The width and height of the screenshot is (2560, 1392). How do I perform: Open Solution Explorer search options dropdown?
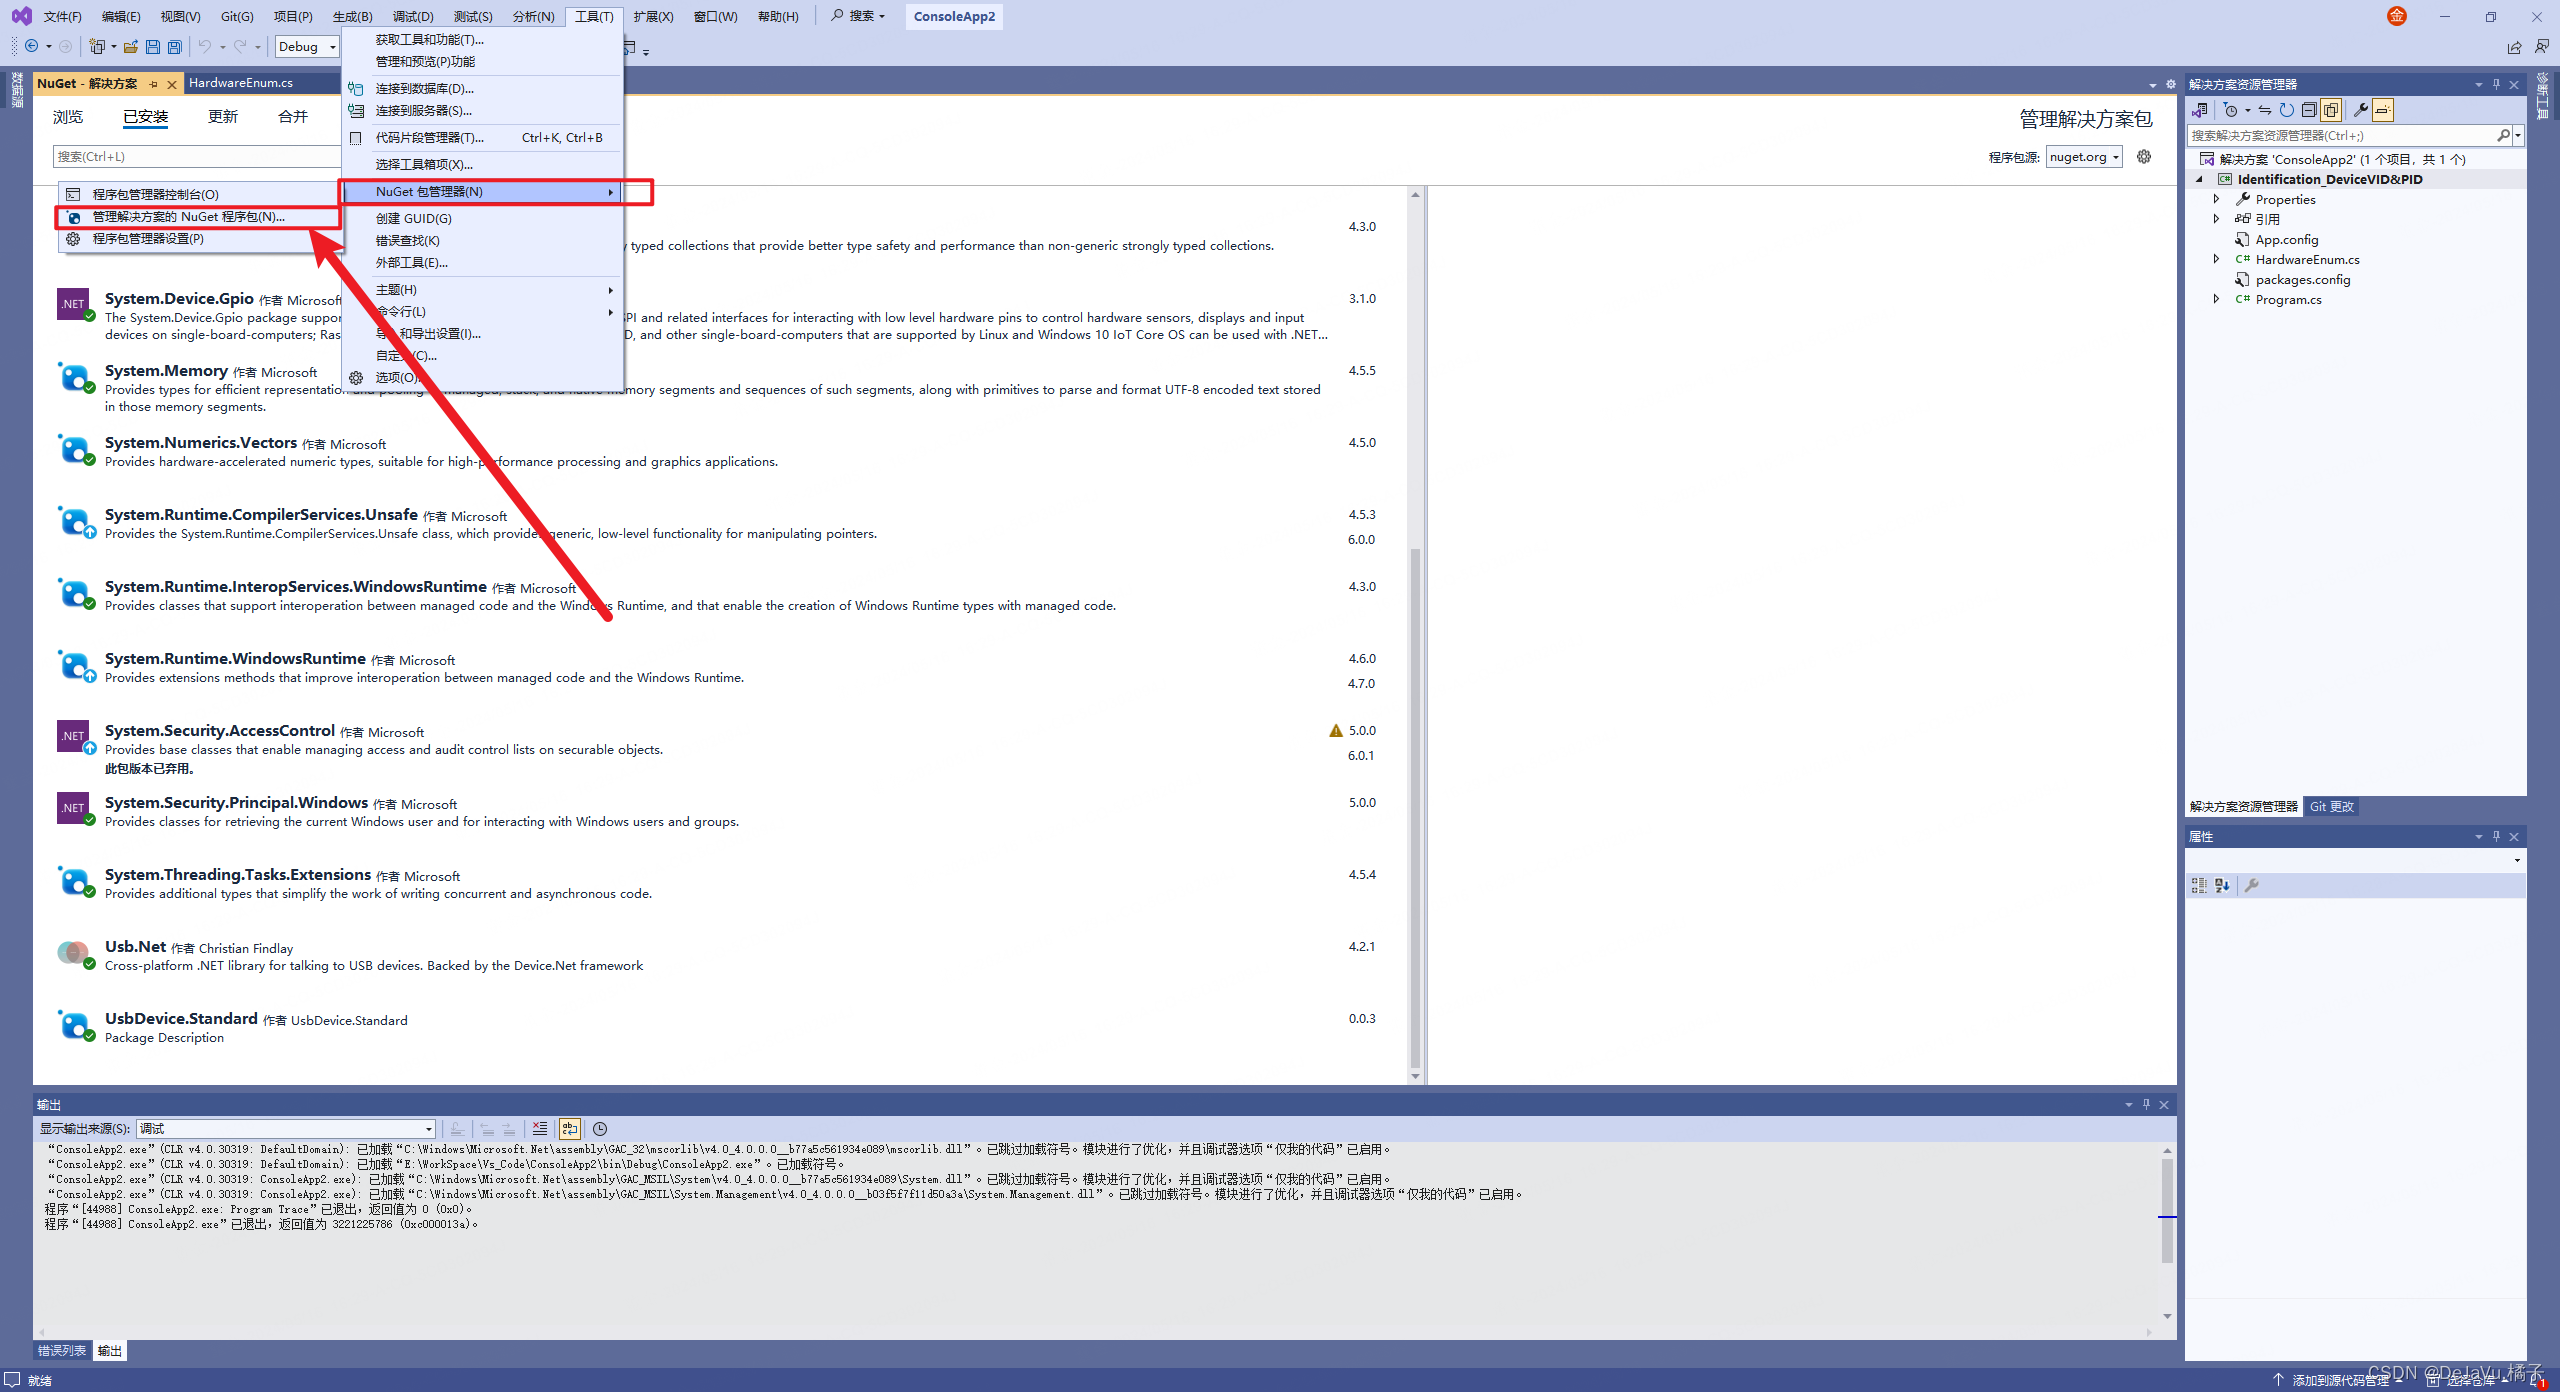(2518, 135)
